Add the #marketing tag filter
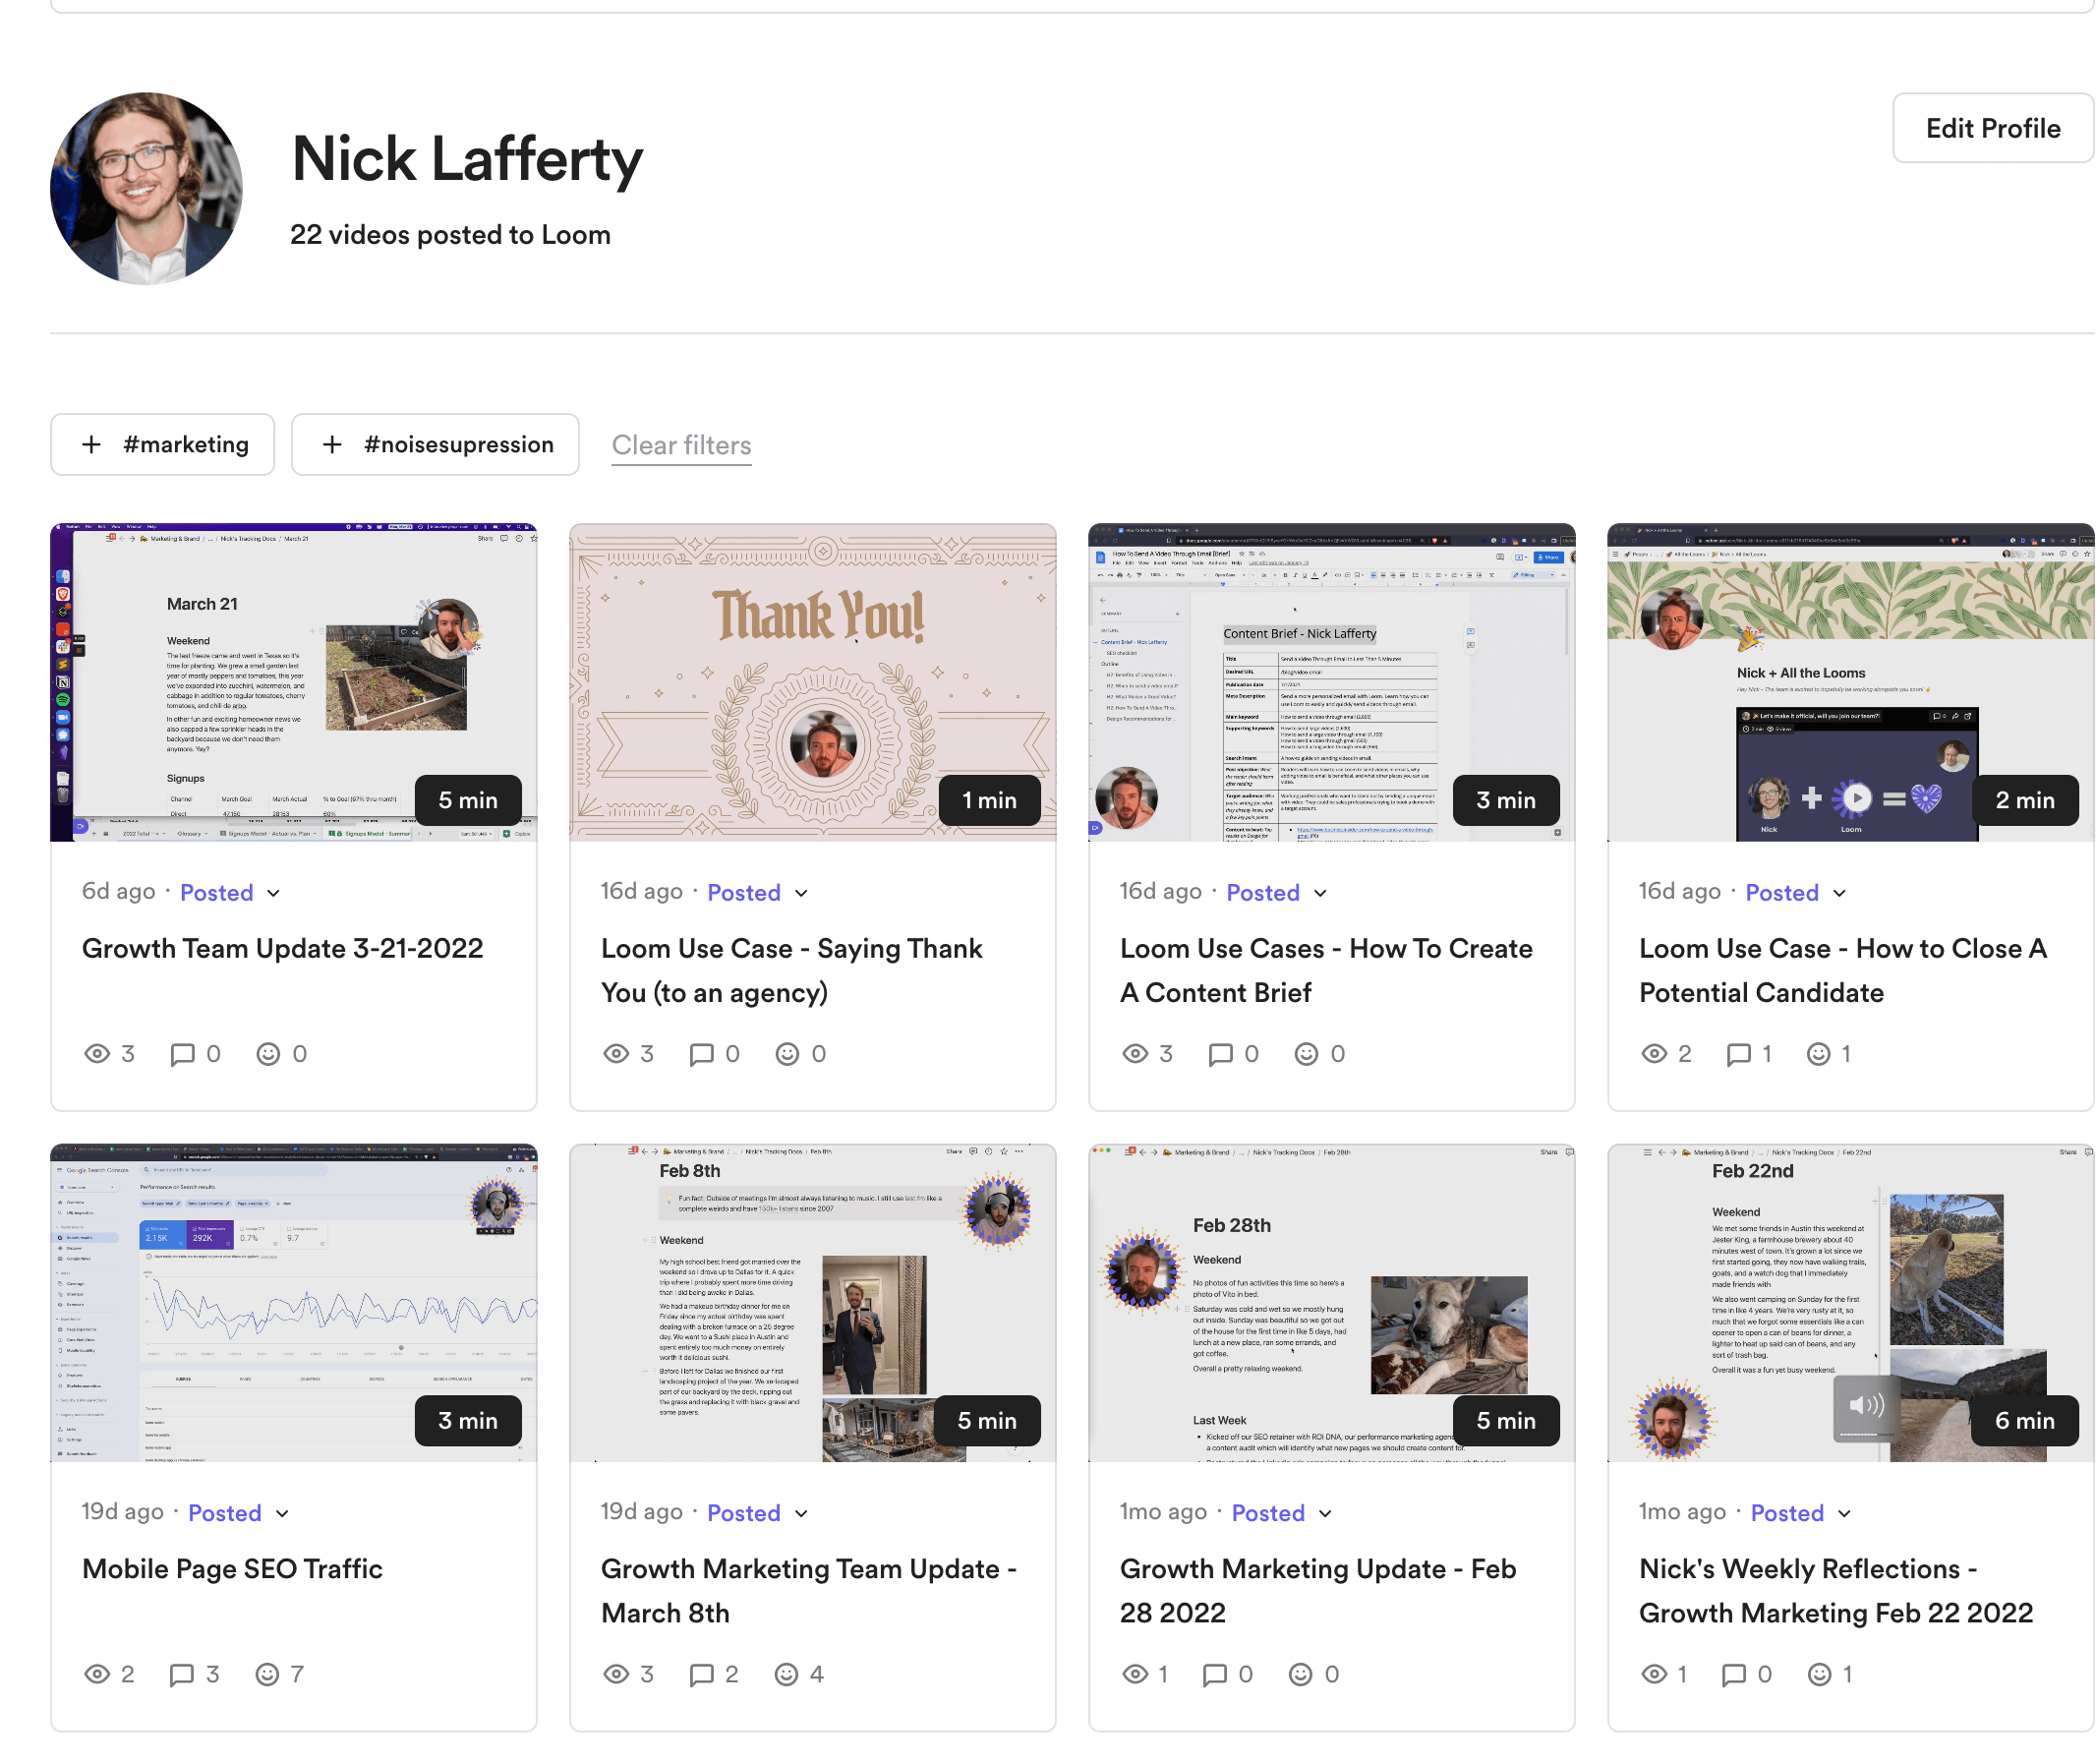2096x1764 pixels. coord(163,445)
